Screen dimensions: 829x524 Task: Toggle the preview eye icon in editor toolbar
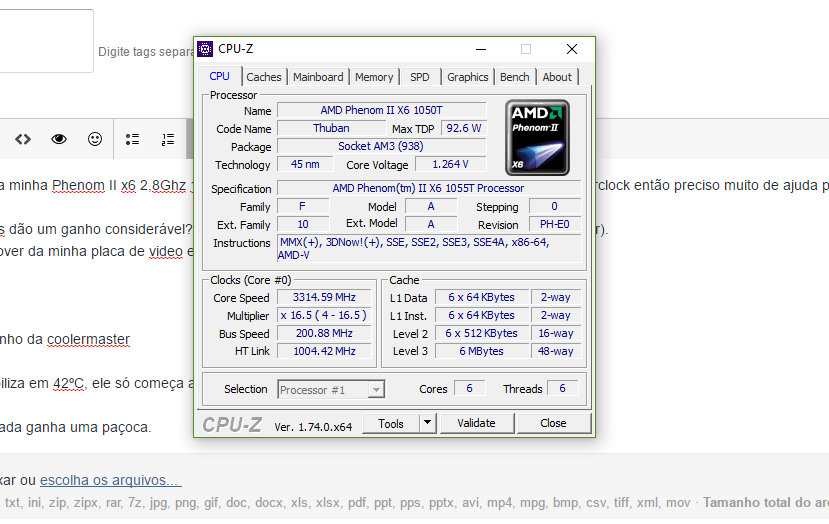59,139
